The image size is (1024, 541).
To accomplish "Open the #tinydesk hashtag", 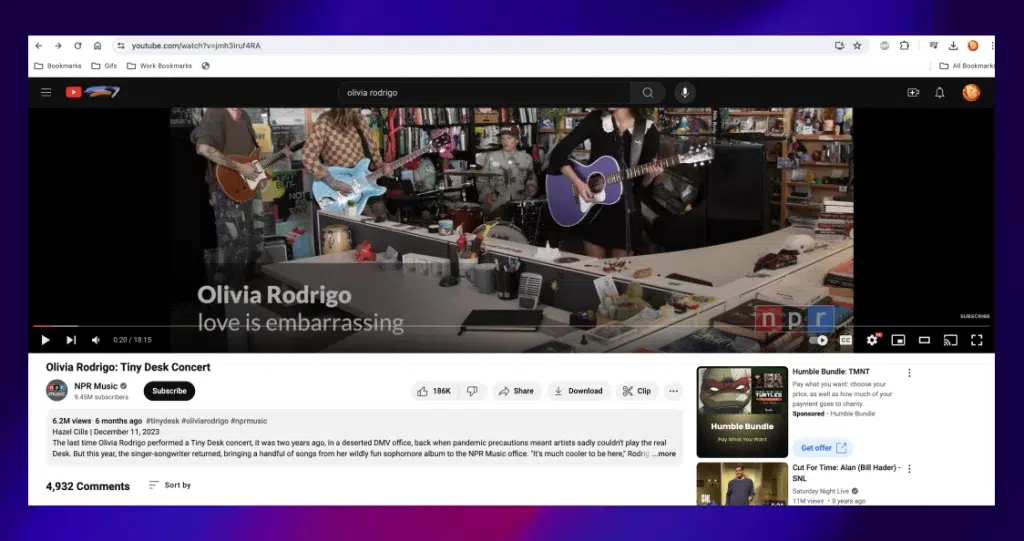I will (162, 421).
